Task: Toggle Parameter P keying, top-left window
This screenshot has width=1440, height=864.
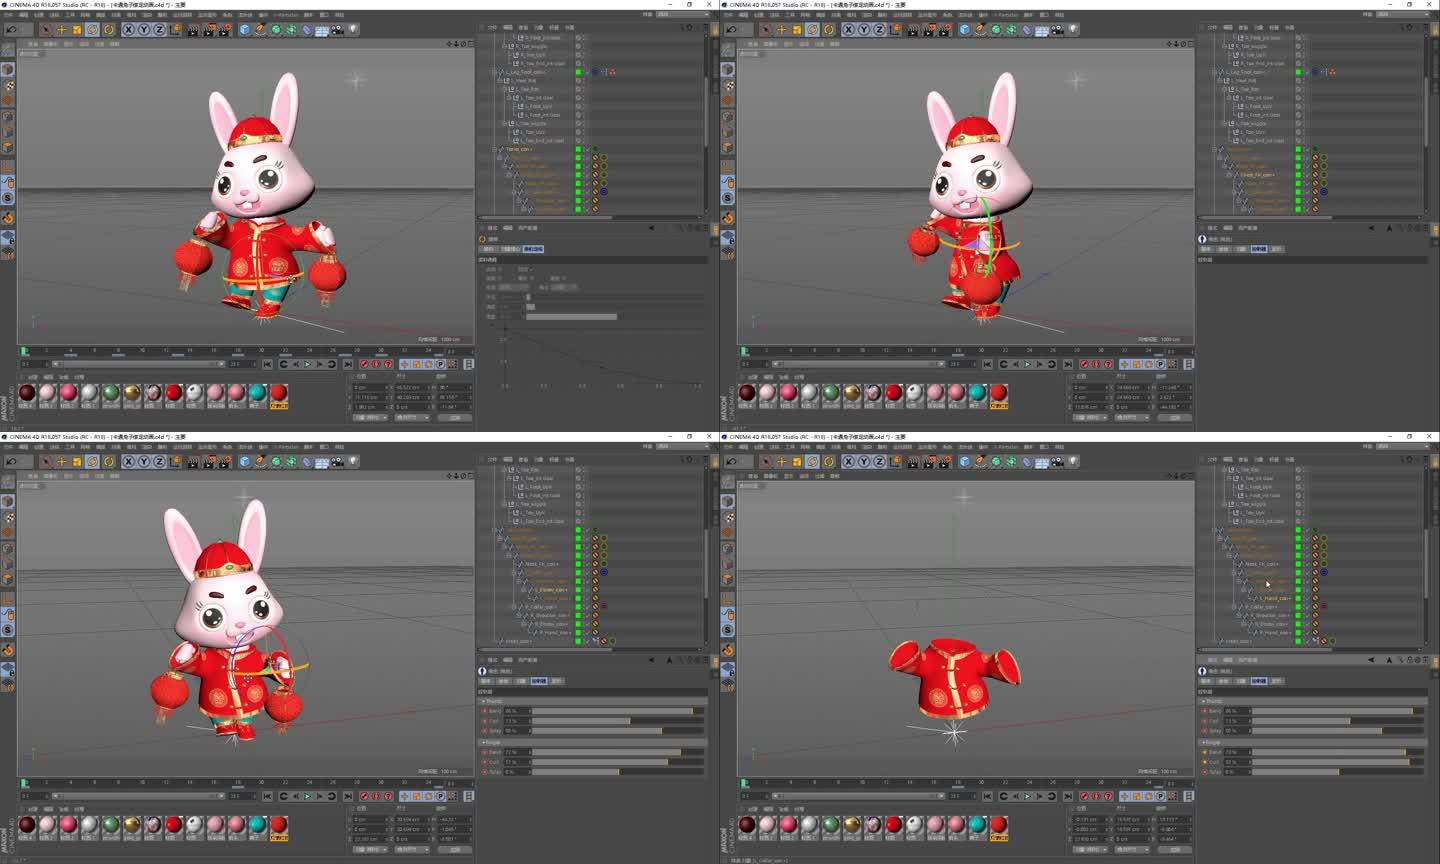Action: (x=440, y=364)
